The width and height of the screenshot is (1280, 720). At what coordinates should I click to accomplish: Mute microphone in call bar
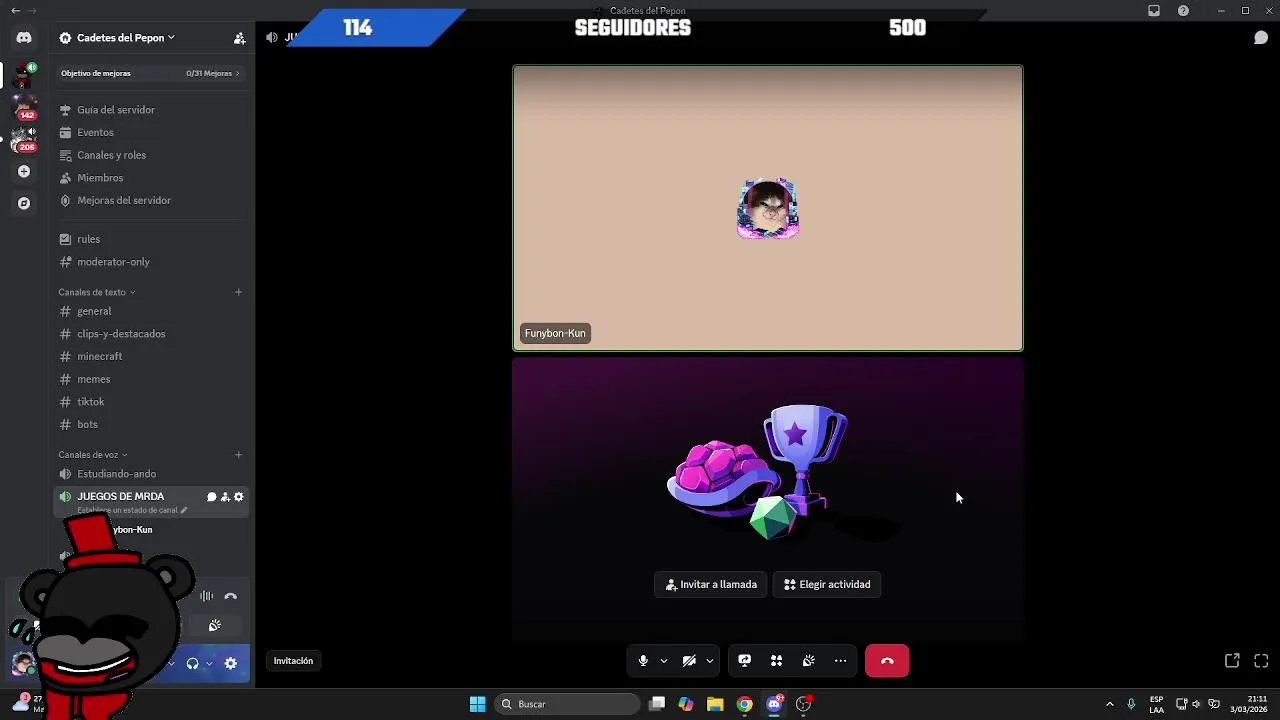tap(643, 661)
